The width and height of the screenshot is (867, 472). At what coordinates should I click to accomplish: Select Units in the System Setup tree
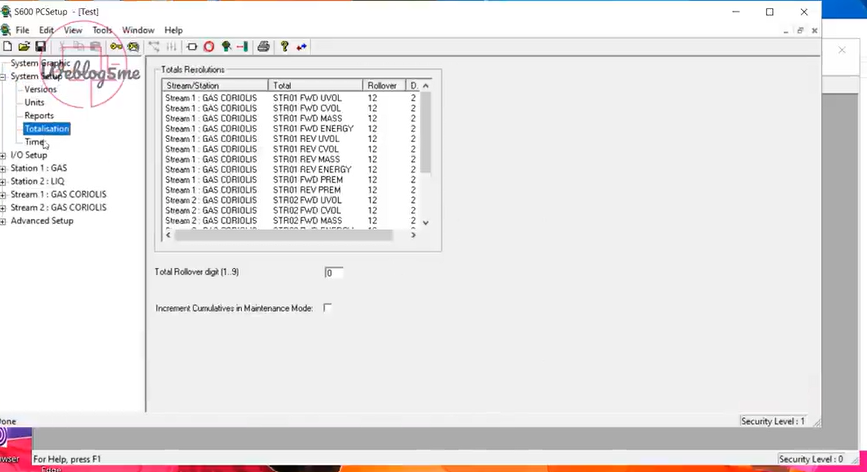(x=34, y=103)
